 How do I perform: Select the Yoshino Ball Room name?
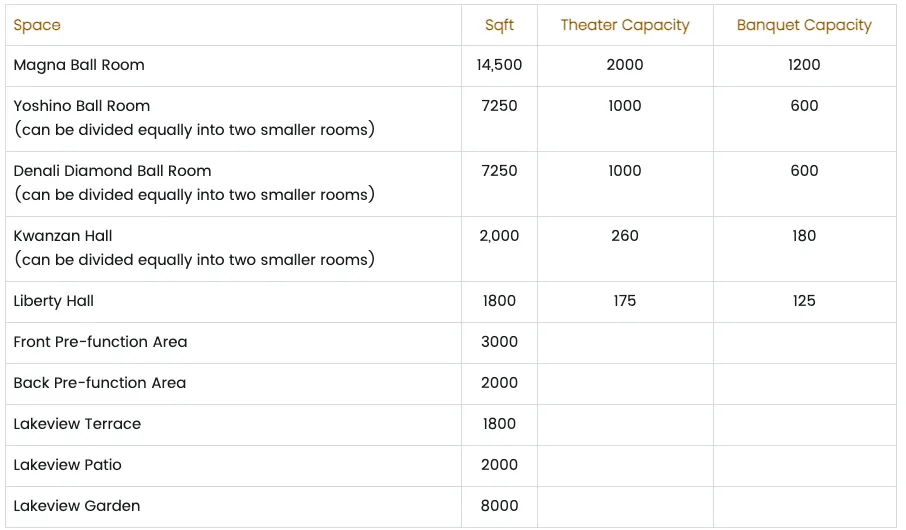coord(81,106)
